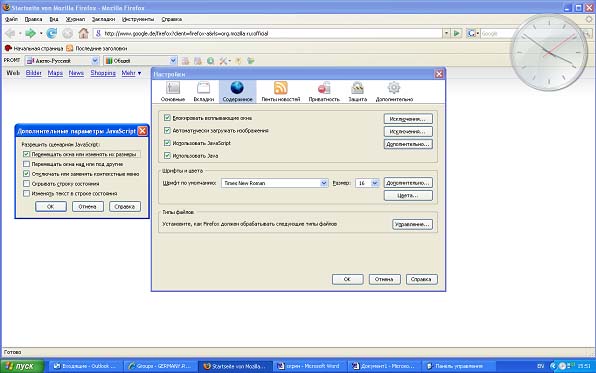Click the green round PROMT toolbar icon
This screenshot has height=373, width=596.
coord(210,61)
